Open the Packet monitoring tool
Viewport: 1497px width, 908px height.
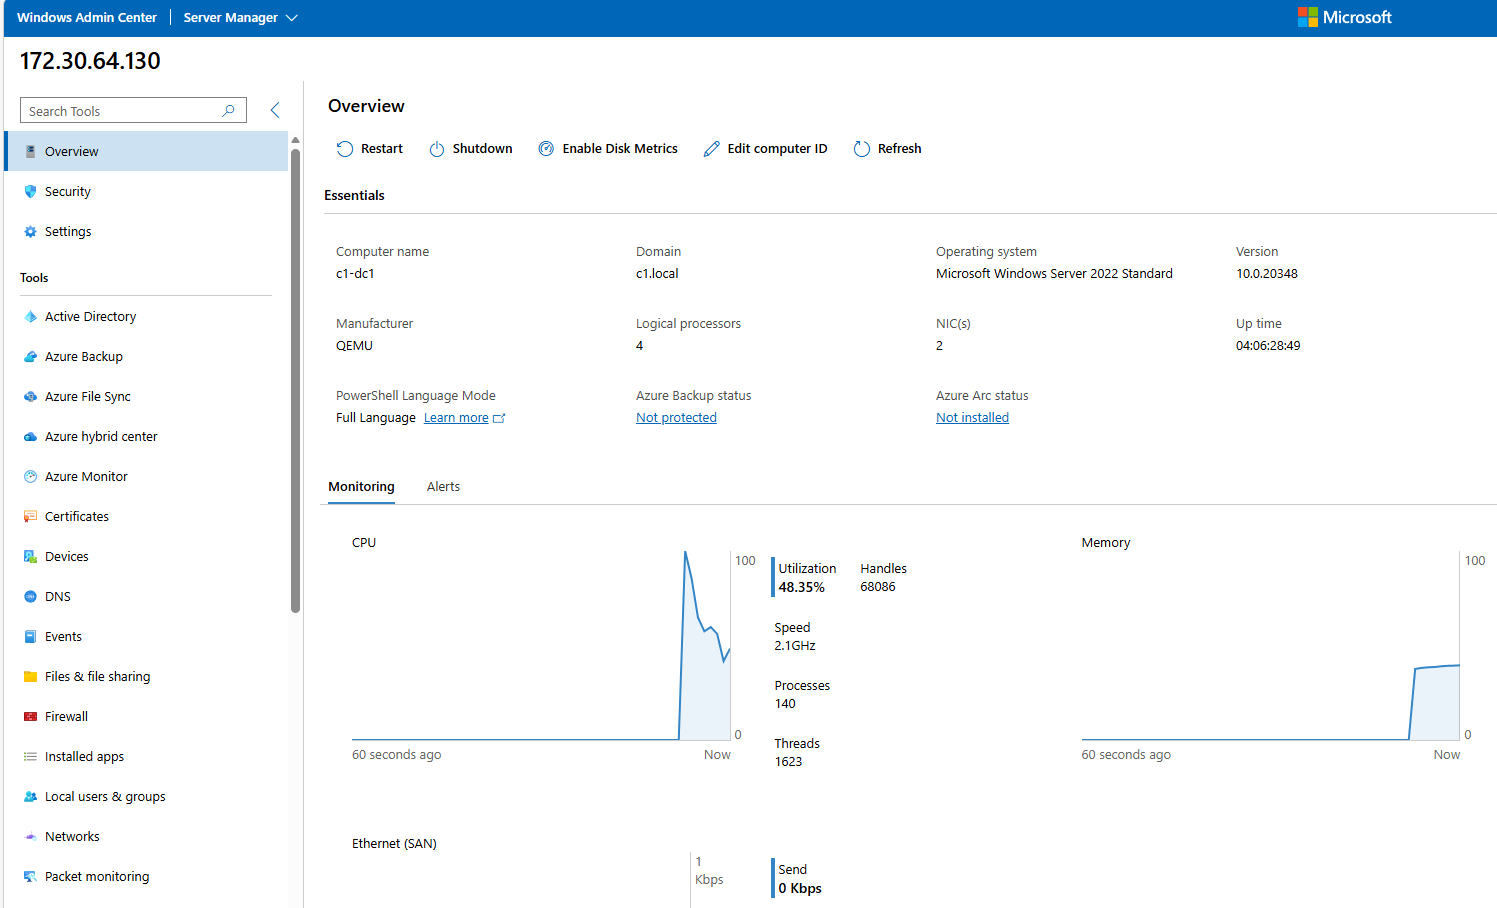coord(97,876)
